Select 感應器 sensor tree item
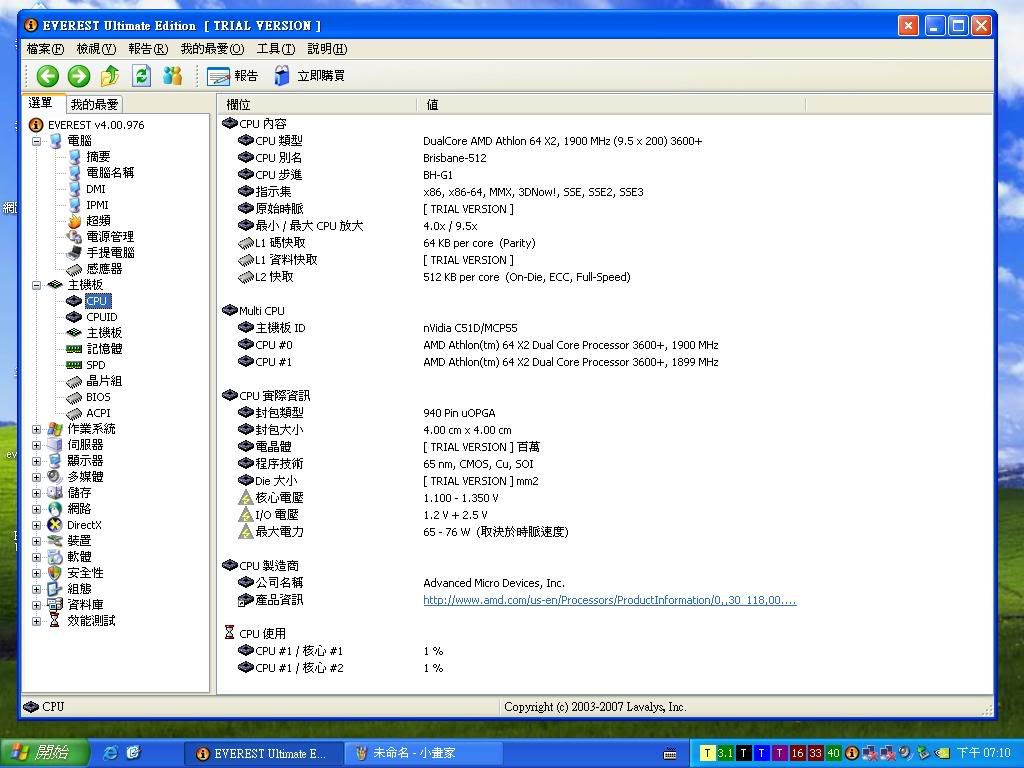This screenshot has height=768, width=1024. pos(104,269)
